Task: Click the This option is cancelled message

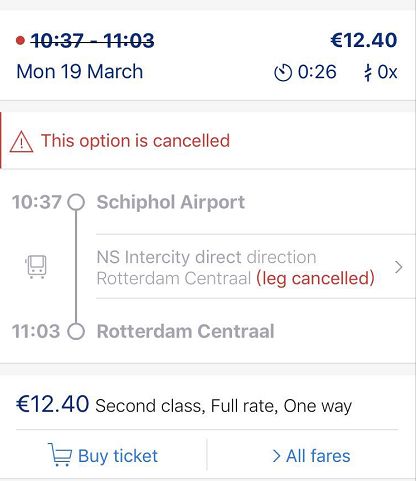Action: tap(135, 141)
